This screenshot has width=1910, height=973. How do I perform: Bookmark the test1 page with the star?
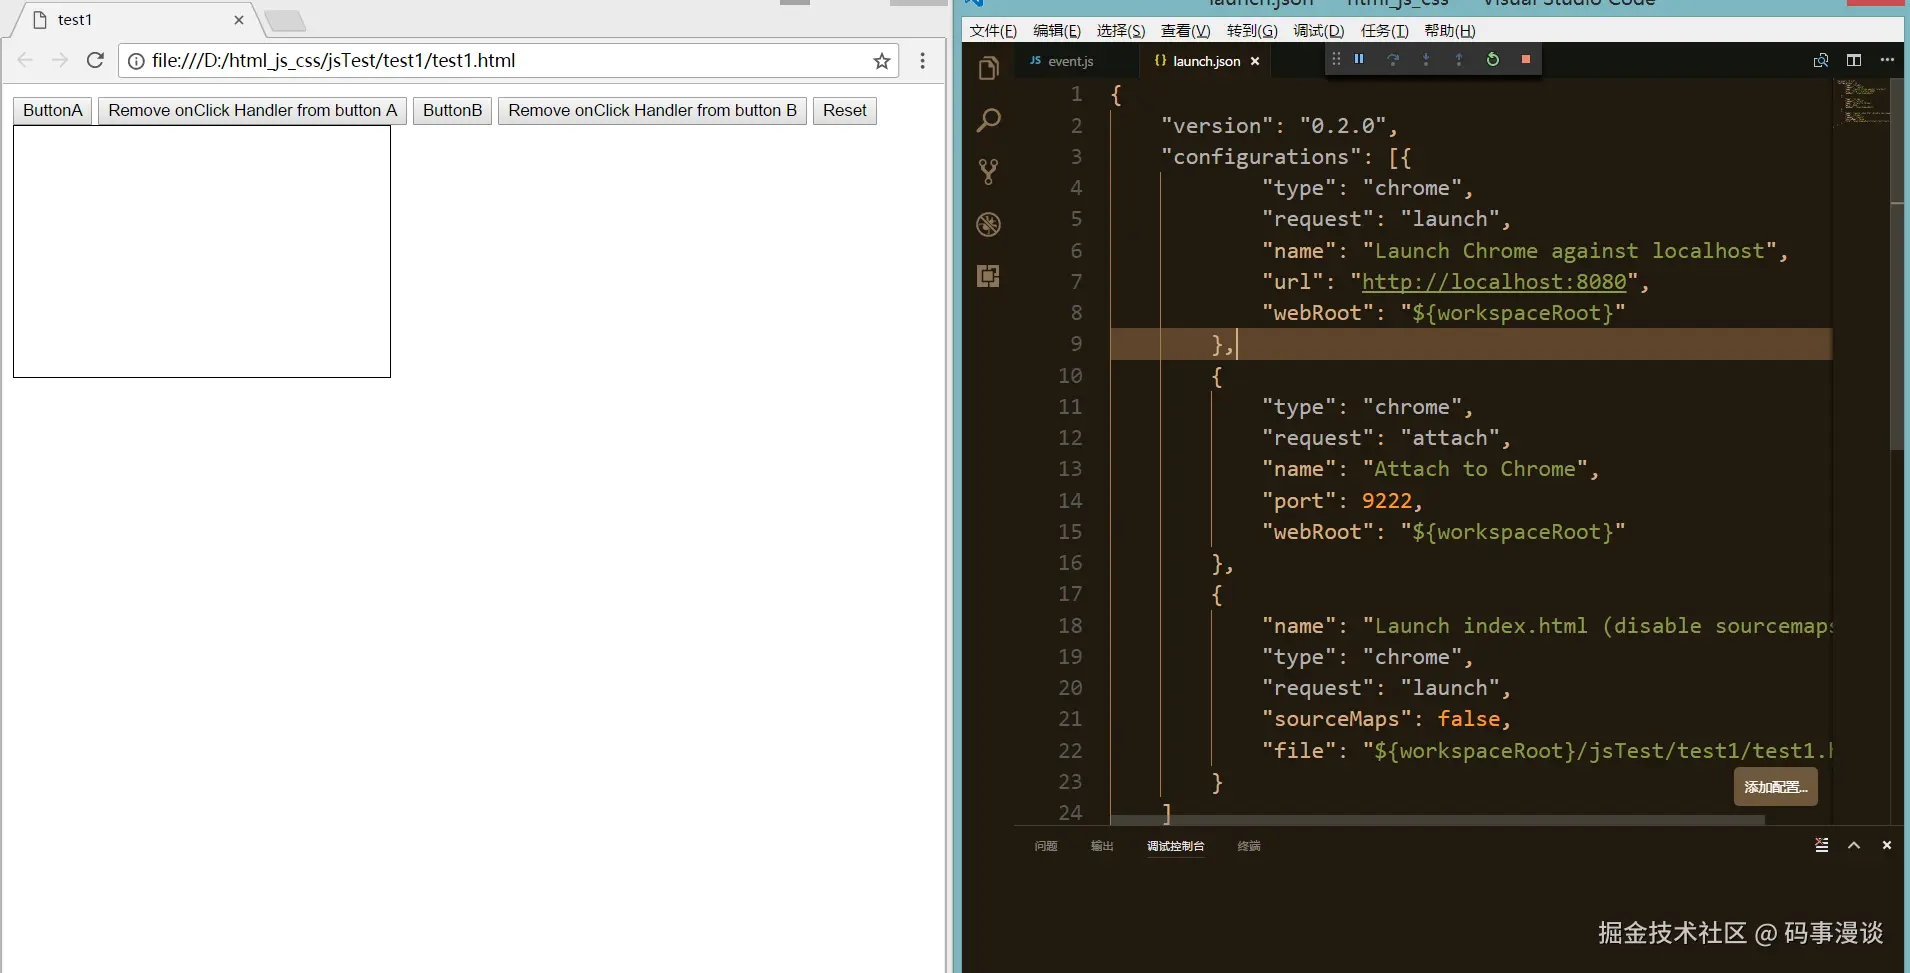coord(883,61)
